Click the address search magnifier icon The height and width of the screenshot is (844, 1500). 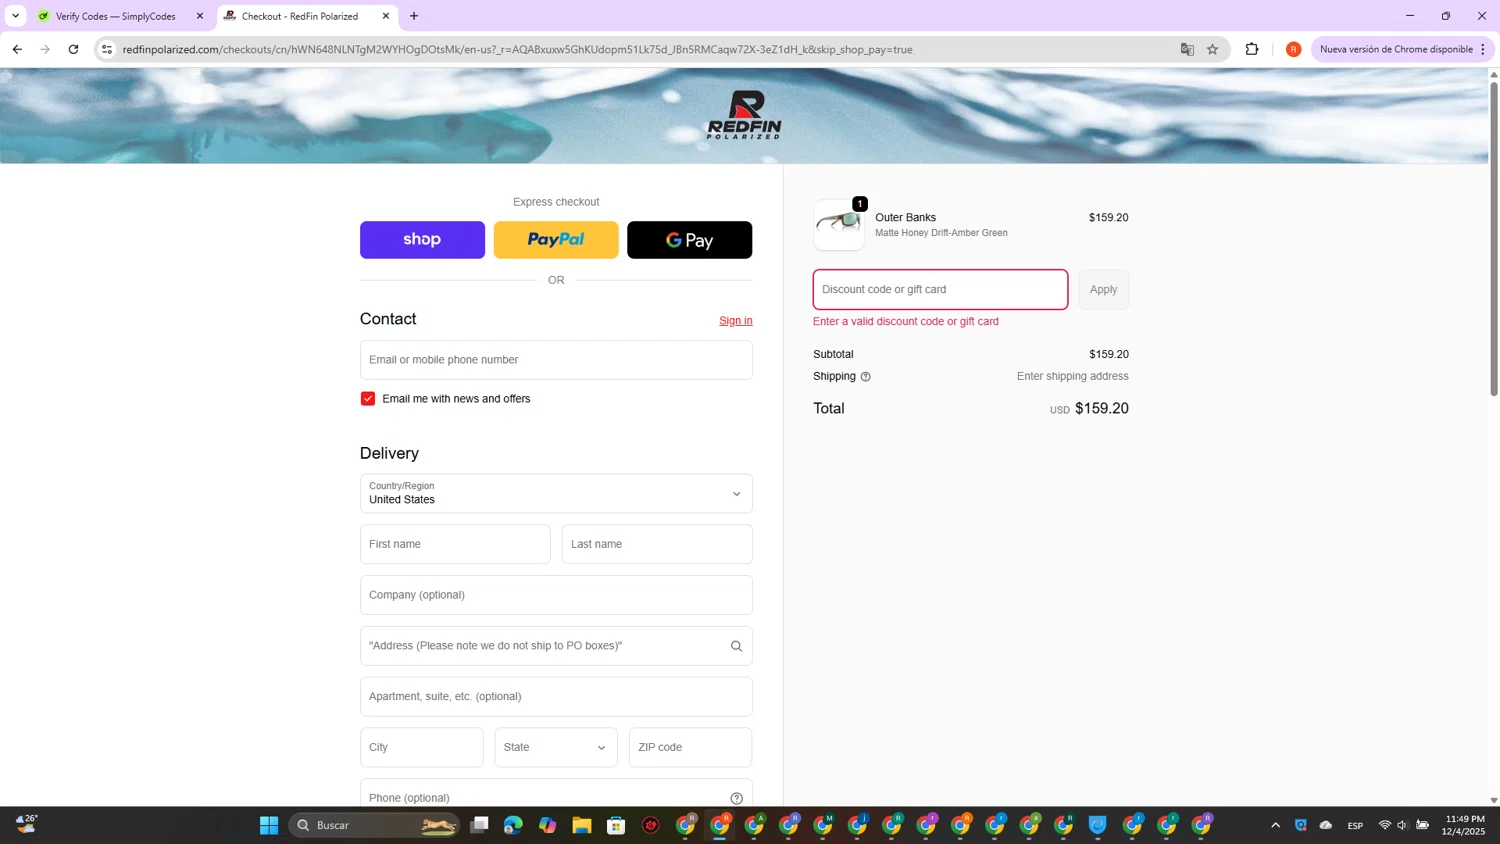click(736, 646)
